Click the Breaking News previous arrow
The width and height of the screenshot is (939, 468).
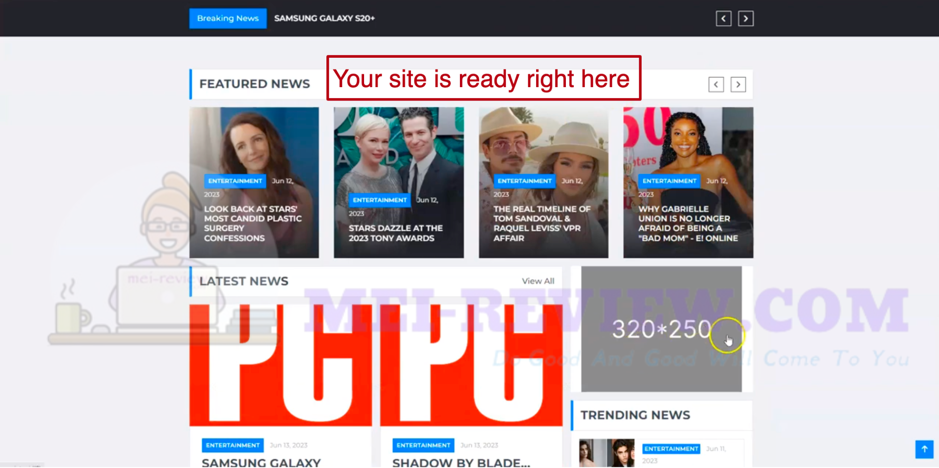coord(723,19)
